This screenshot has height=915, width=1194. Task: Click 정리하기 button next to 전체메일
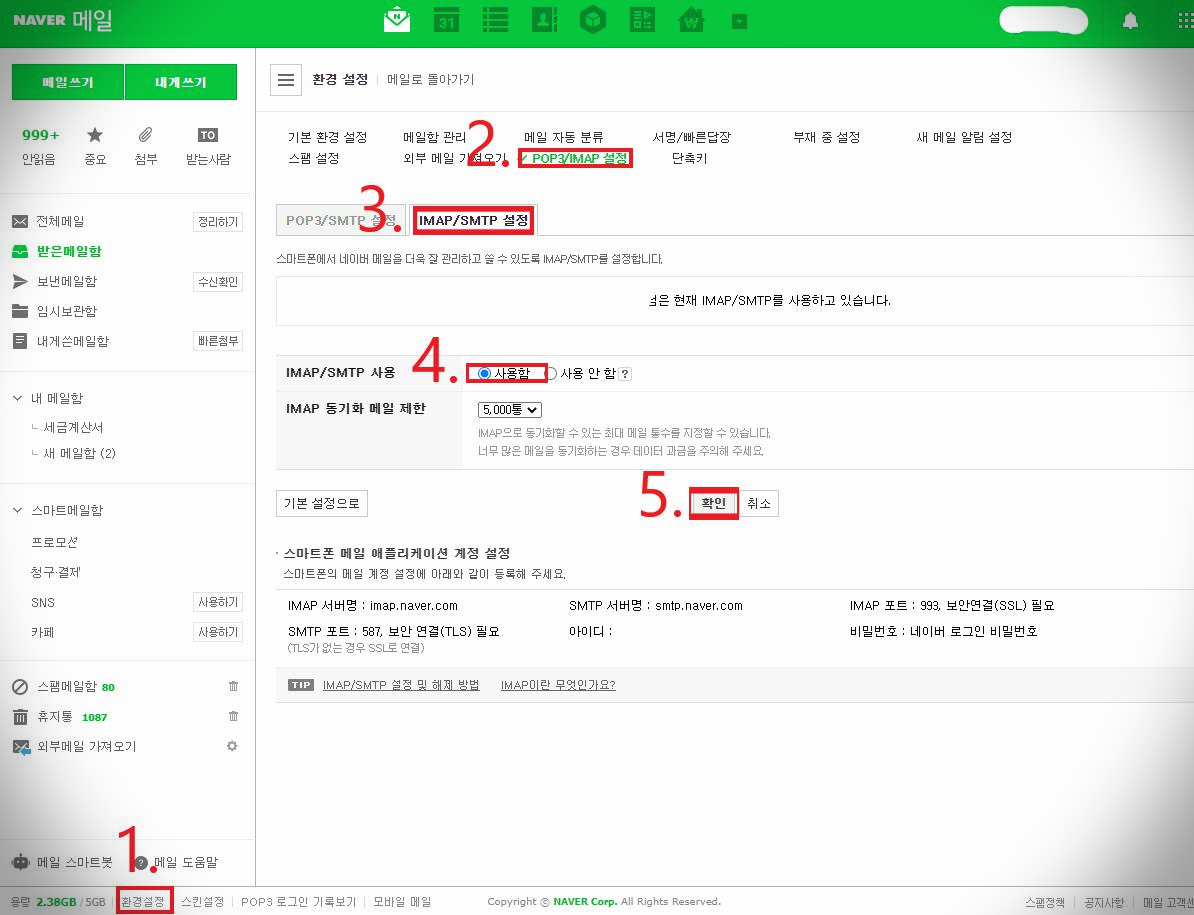click(x=218, y=222)
